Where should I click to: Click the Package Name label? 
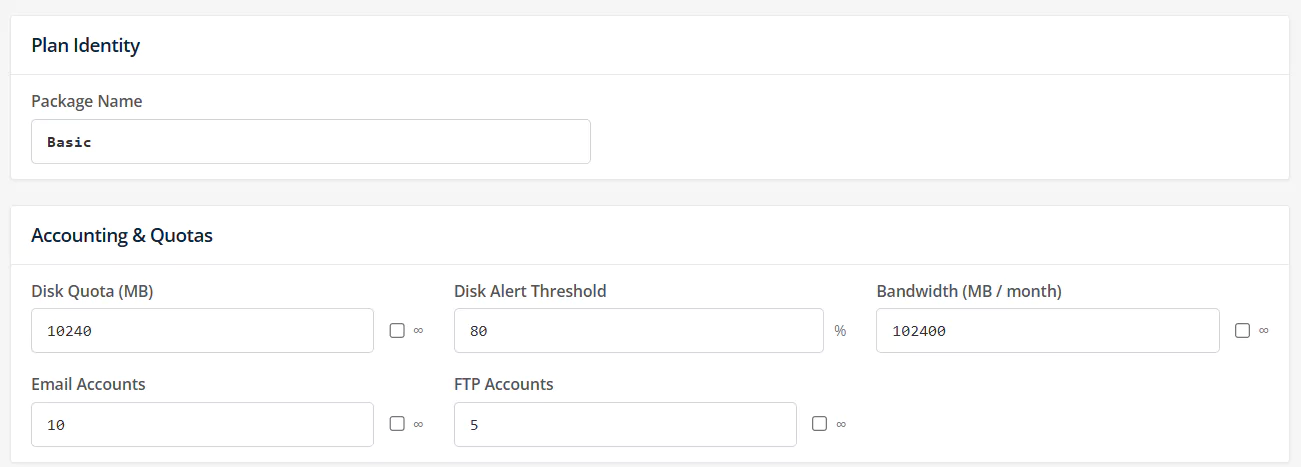tap(87, 101)
